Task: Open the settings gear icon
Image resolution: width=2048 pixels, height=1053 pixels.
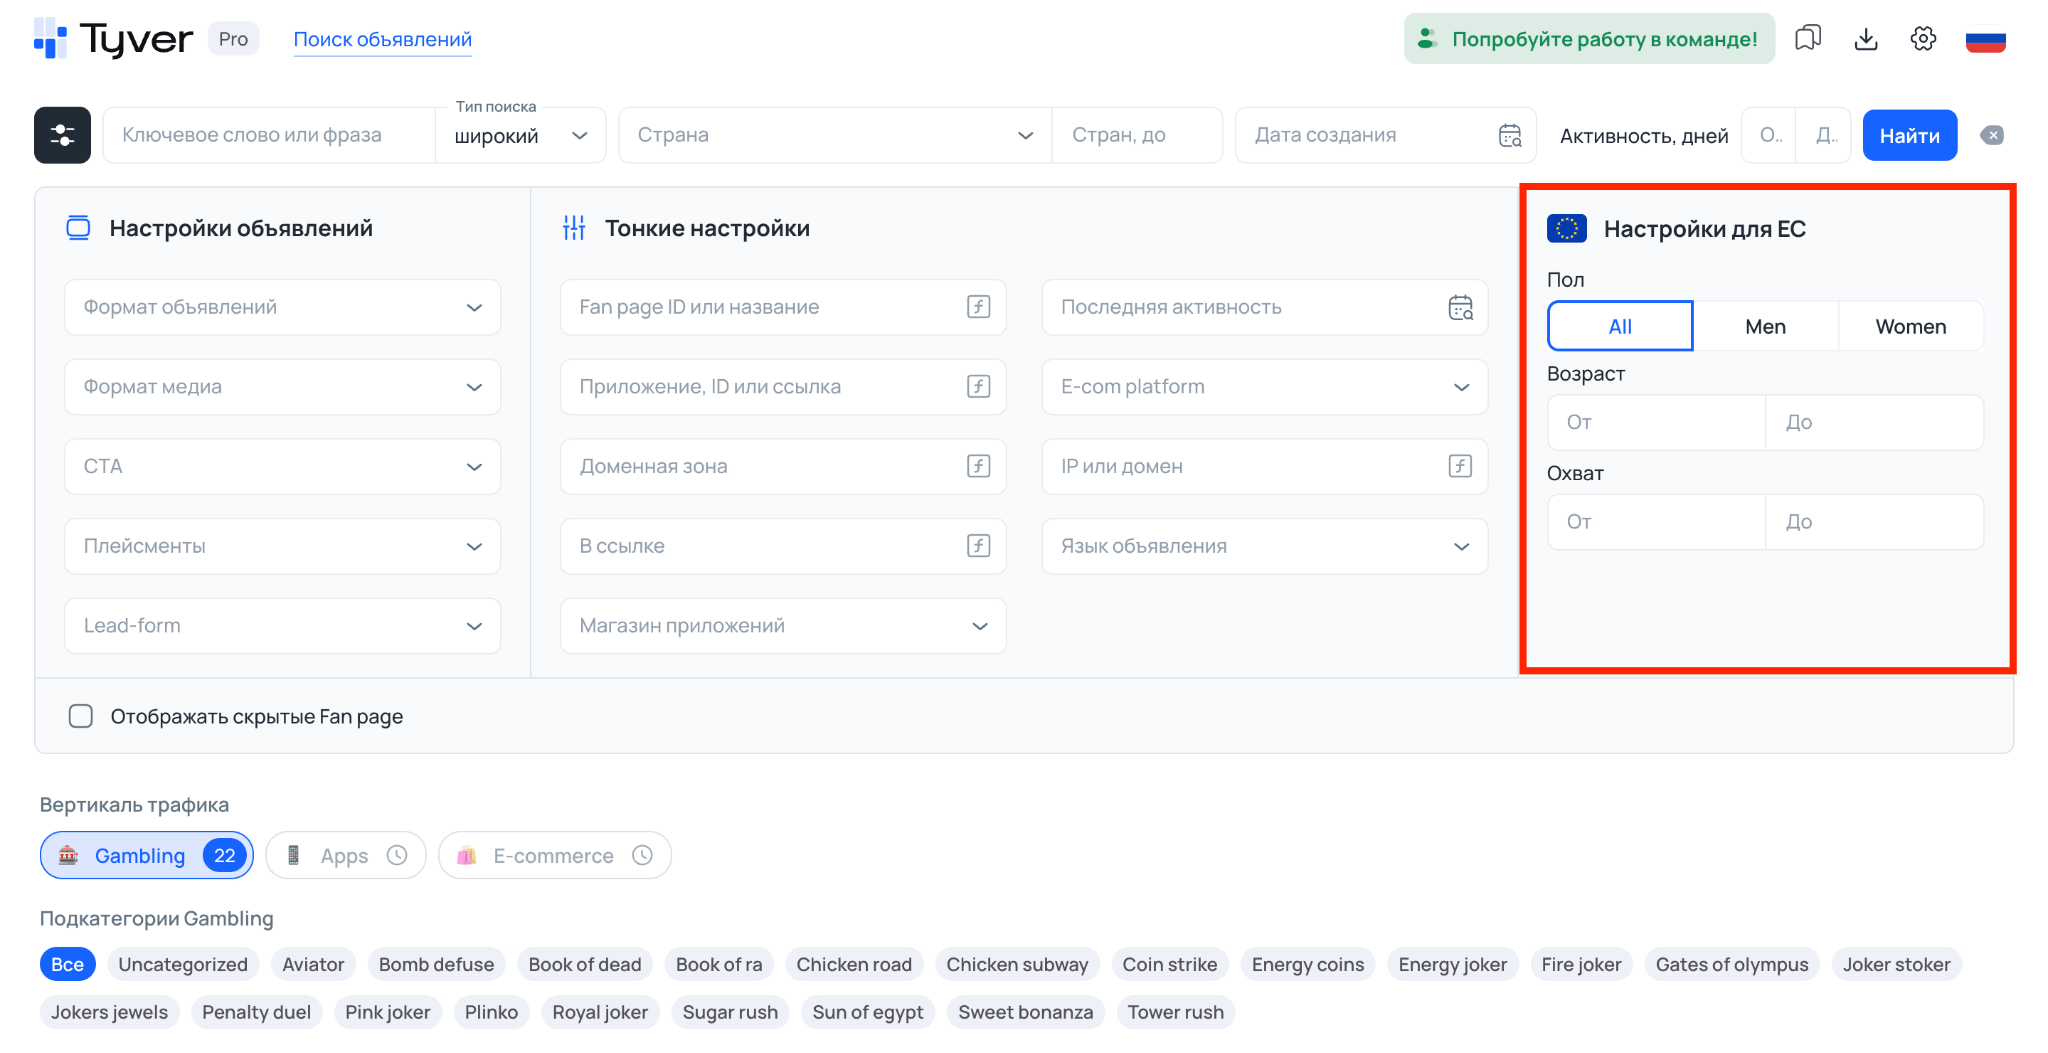Action: [x=1923, y=39]
